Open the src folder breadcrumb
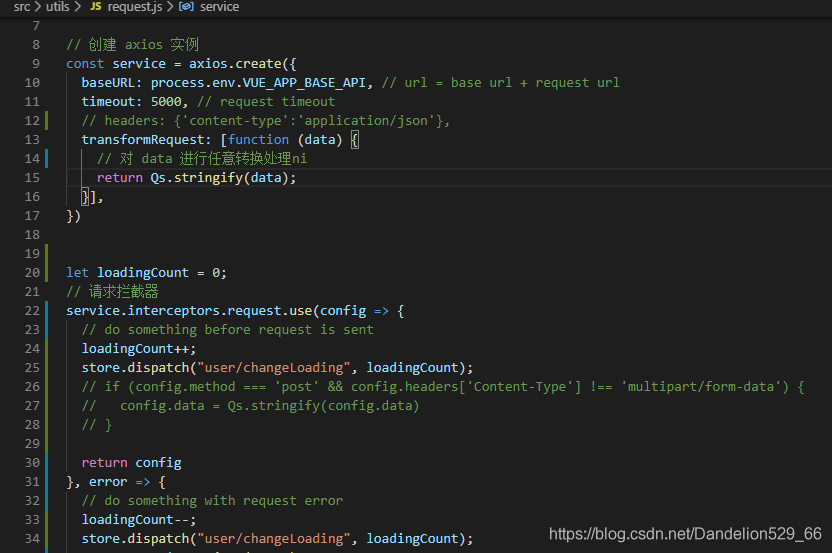Screen dimensions: 832x553 click(21, 7)
